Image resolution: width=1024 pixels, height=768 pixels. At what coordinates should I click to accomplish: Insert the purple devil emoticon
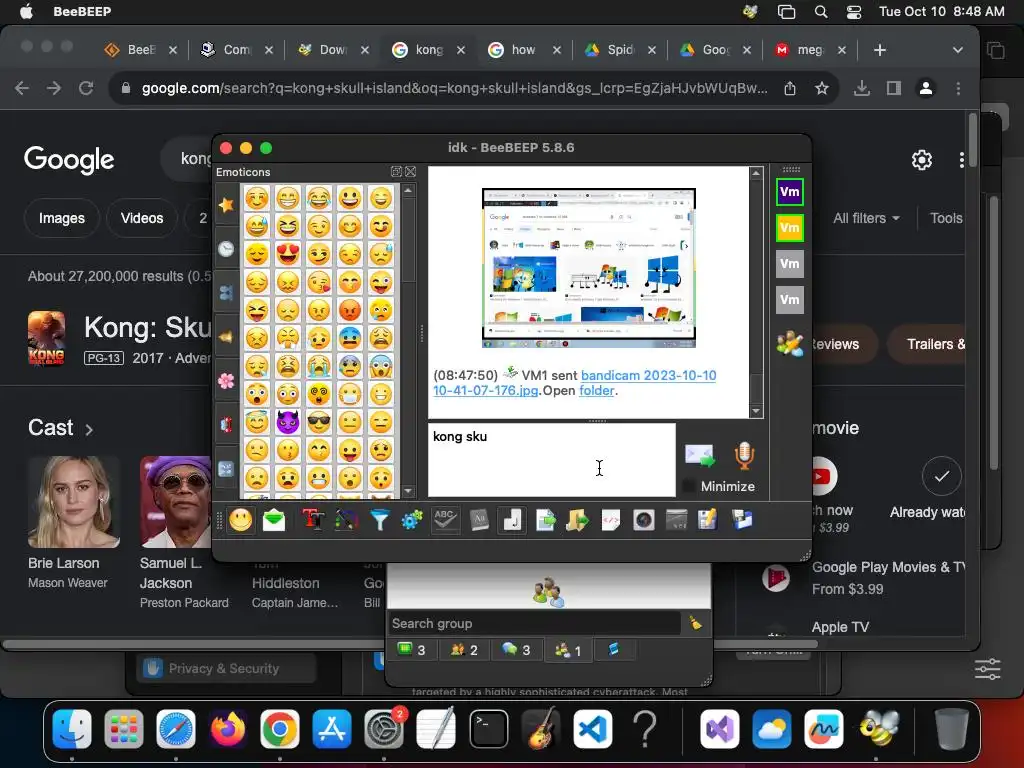(x=287, y=423)
